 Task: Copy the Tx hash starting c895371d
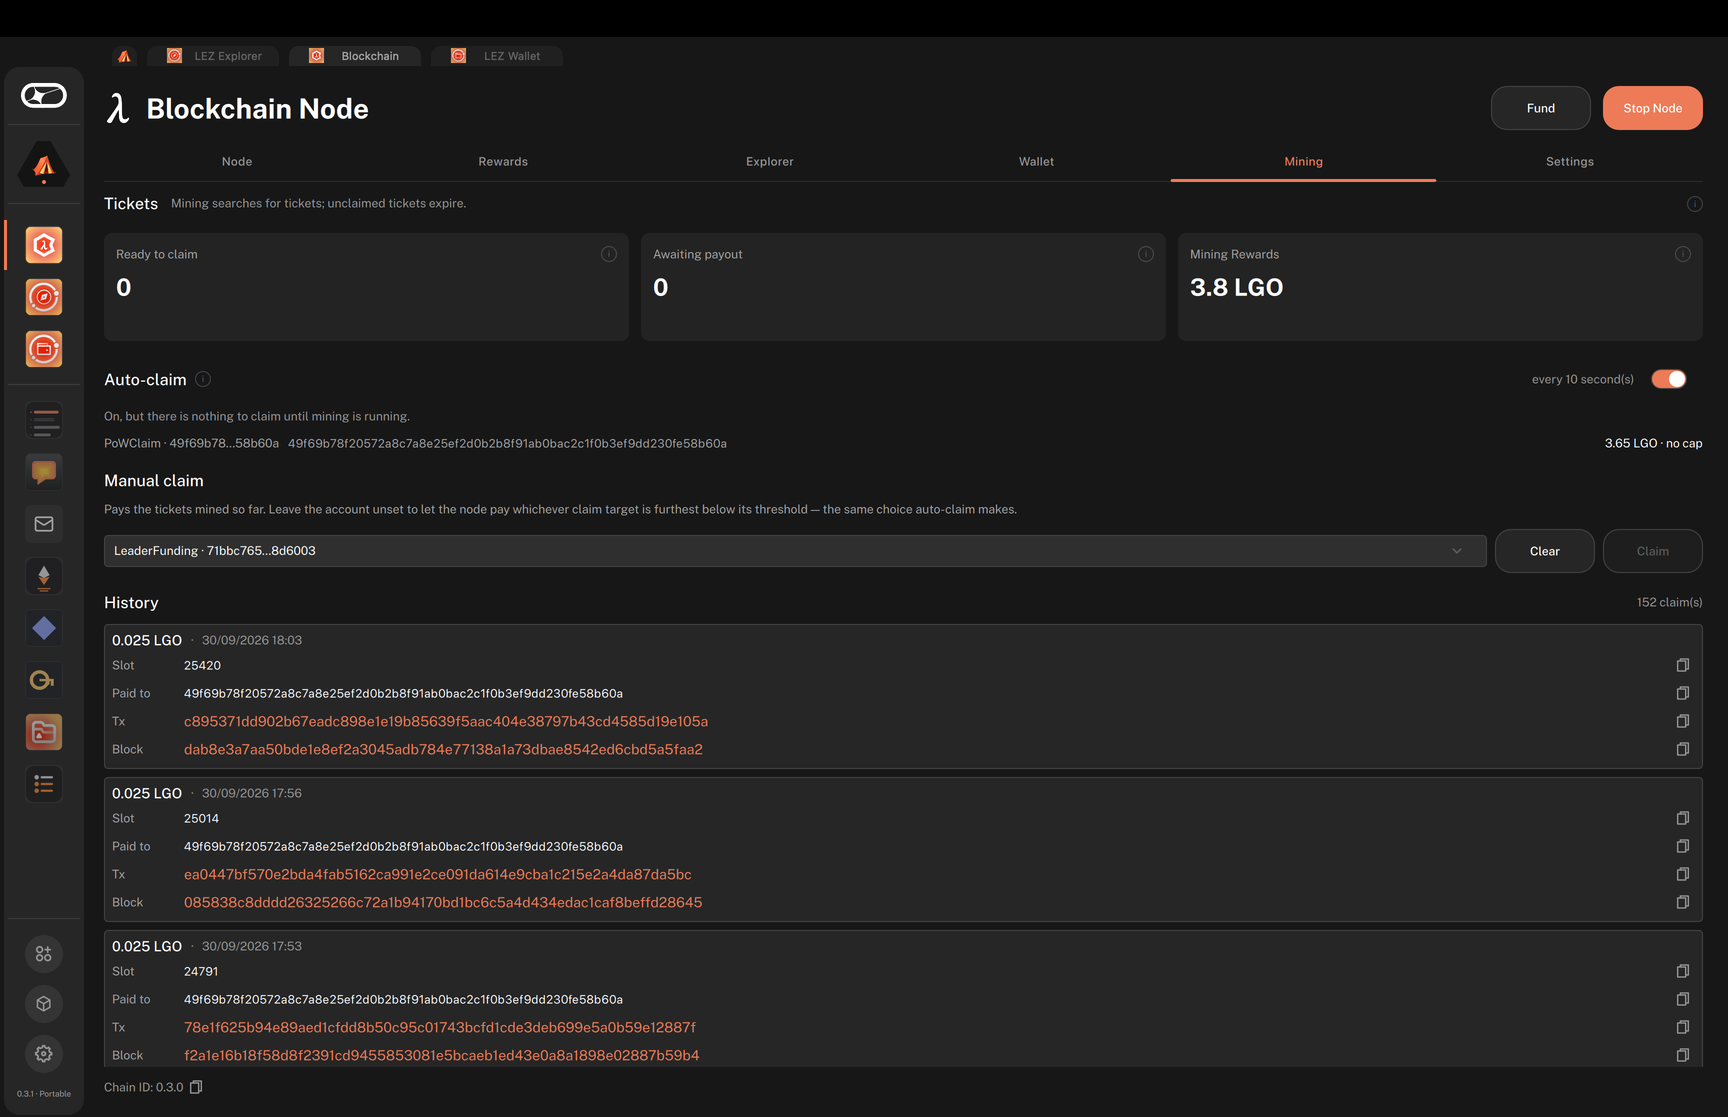pos(1683,721)
